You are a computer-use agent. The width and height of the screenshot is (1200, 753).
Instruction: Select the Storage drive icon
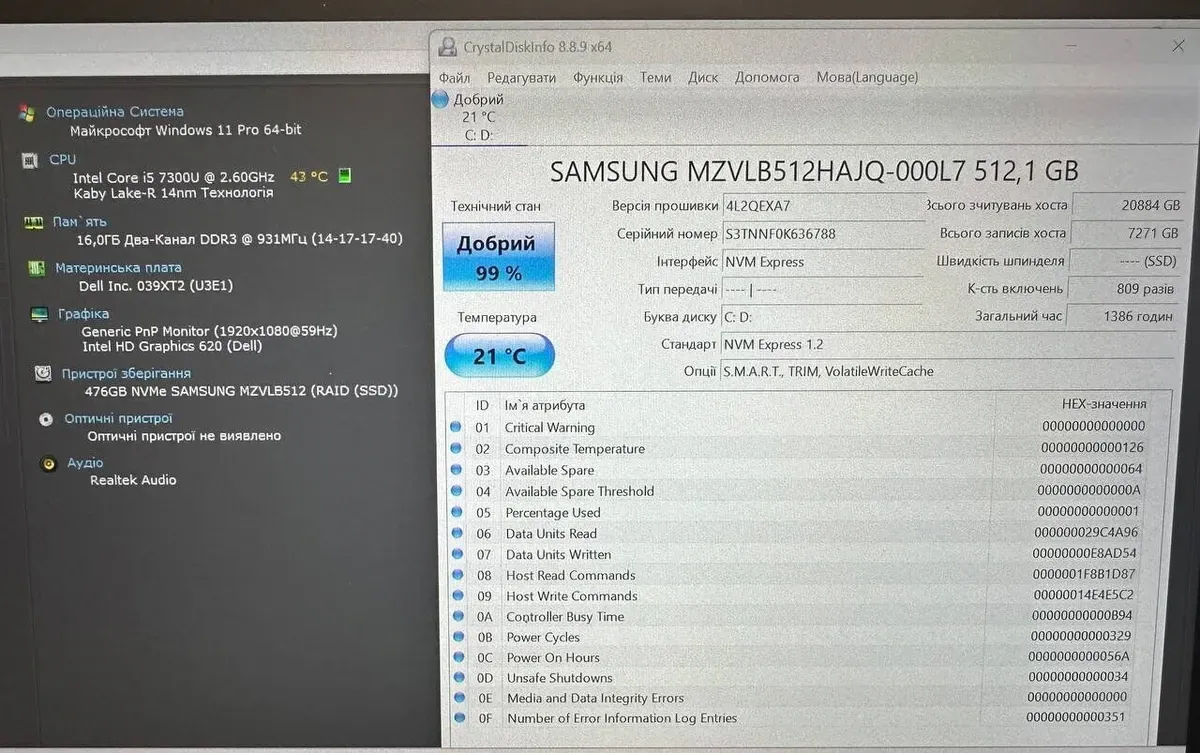[x=43, y=373]
